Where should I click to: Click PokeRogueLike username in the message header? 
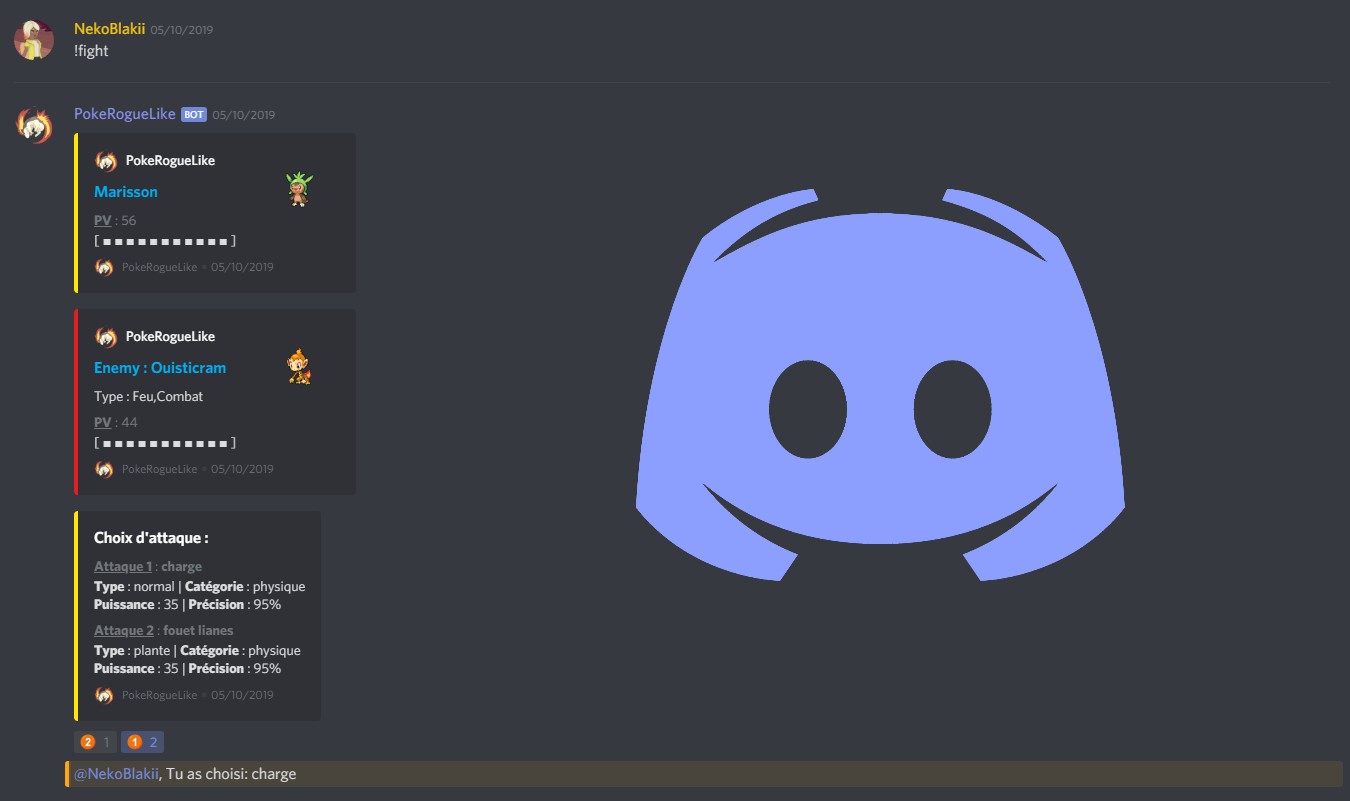pyautogui.click(x=124, y=114)
